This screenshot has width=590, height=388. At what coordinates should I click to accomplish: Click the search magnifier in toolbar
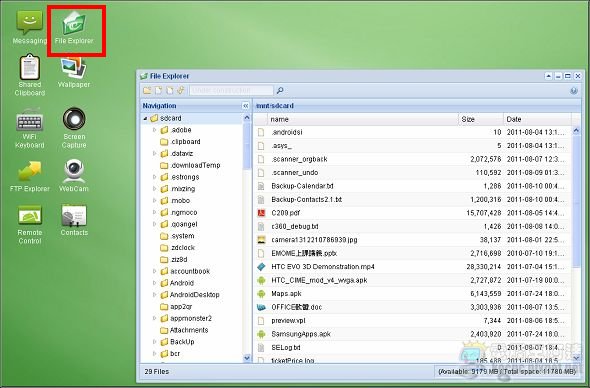280,90
